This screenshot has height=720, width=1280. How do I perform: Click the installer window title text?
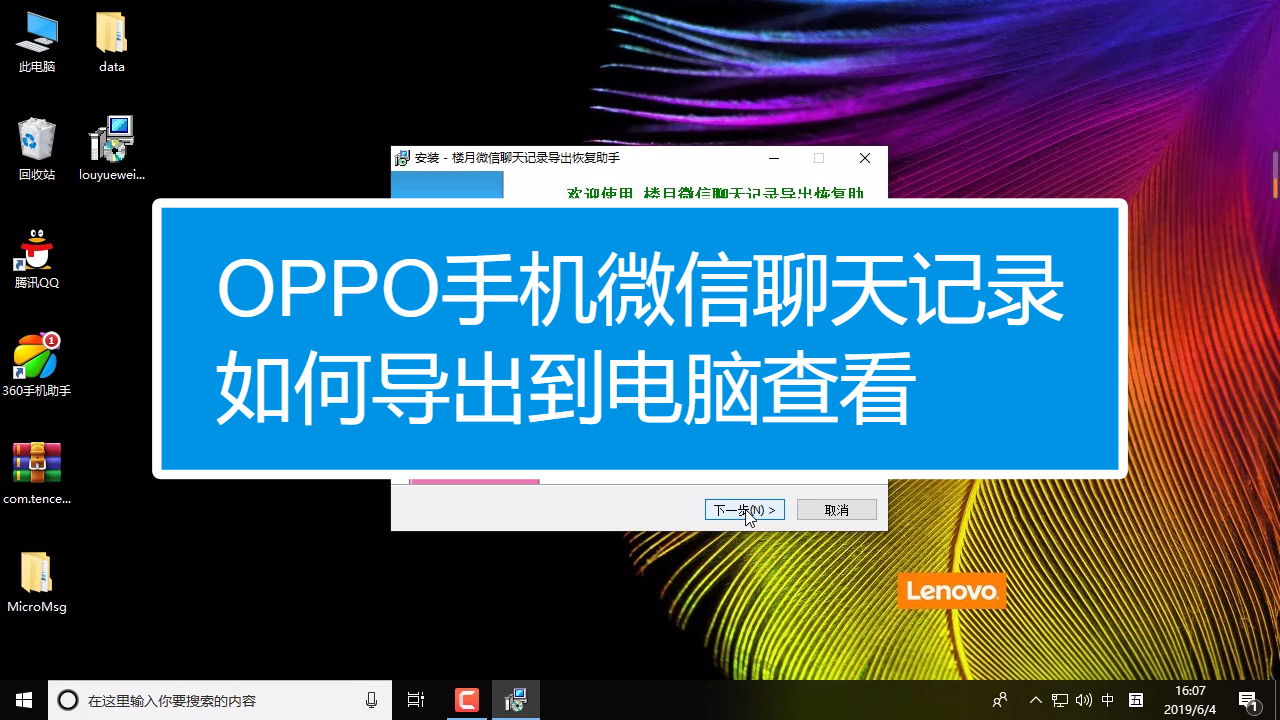click(x=517, y=158)
